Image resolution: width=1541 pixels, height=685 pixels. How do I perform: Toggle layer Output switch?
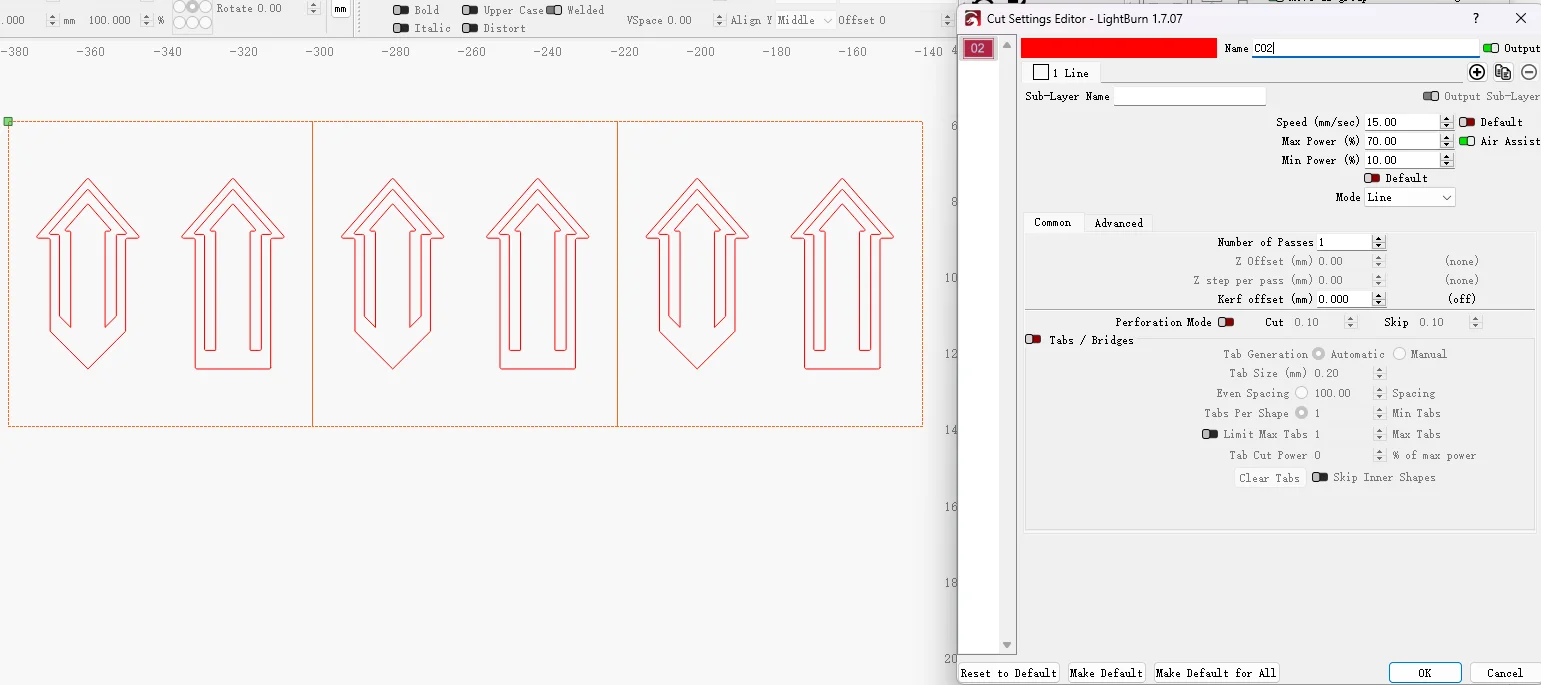(x=1491, y=48)
